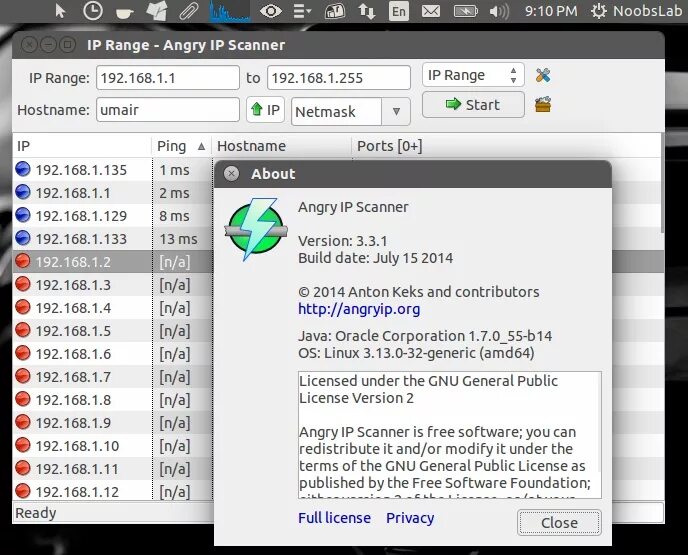Open the NoobsLab session gear menu

[x=636, y=11]
